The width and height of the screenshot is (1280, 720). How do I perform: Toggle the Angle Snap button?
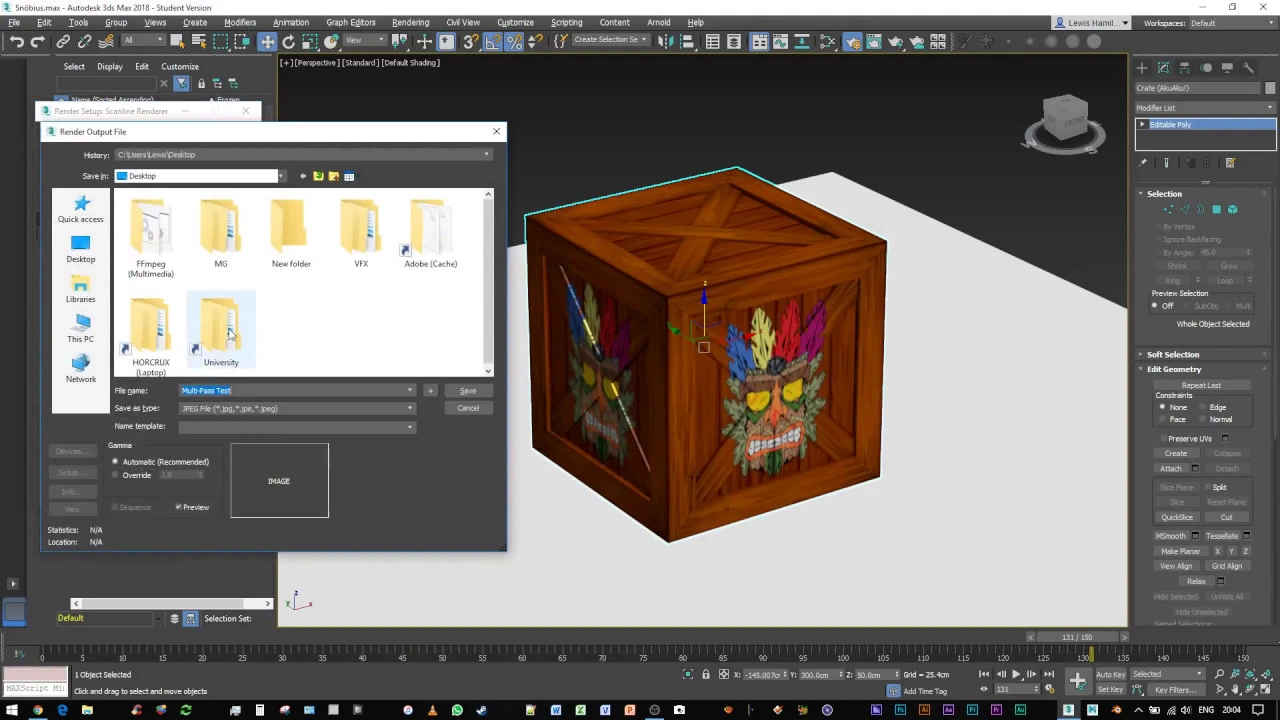tap(493, 41)
